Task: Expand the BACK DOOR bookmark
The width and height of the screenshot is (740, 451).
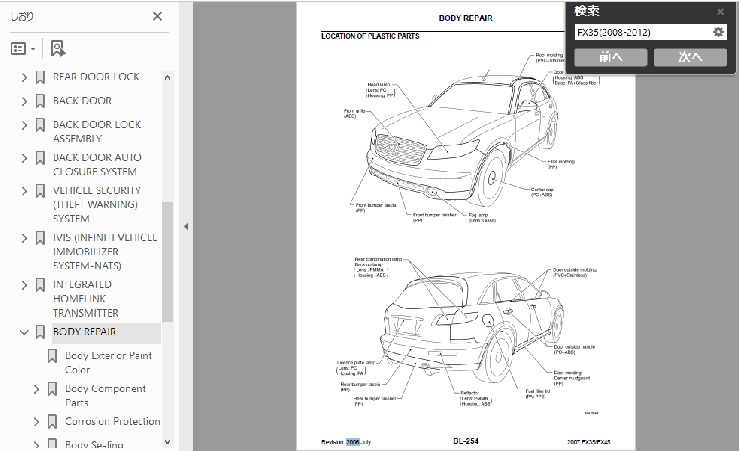Action: [24, 101]
